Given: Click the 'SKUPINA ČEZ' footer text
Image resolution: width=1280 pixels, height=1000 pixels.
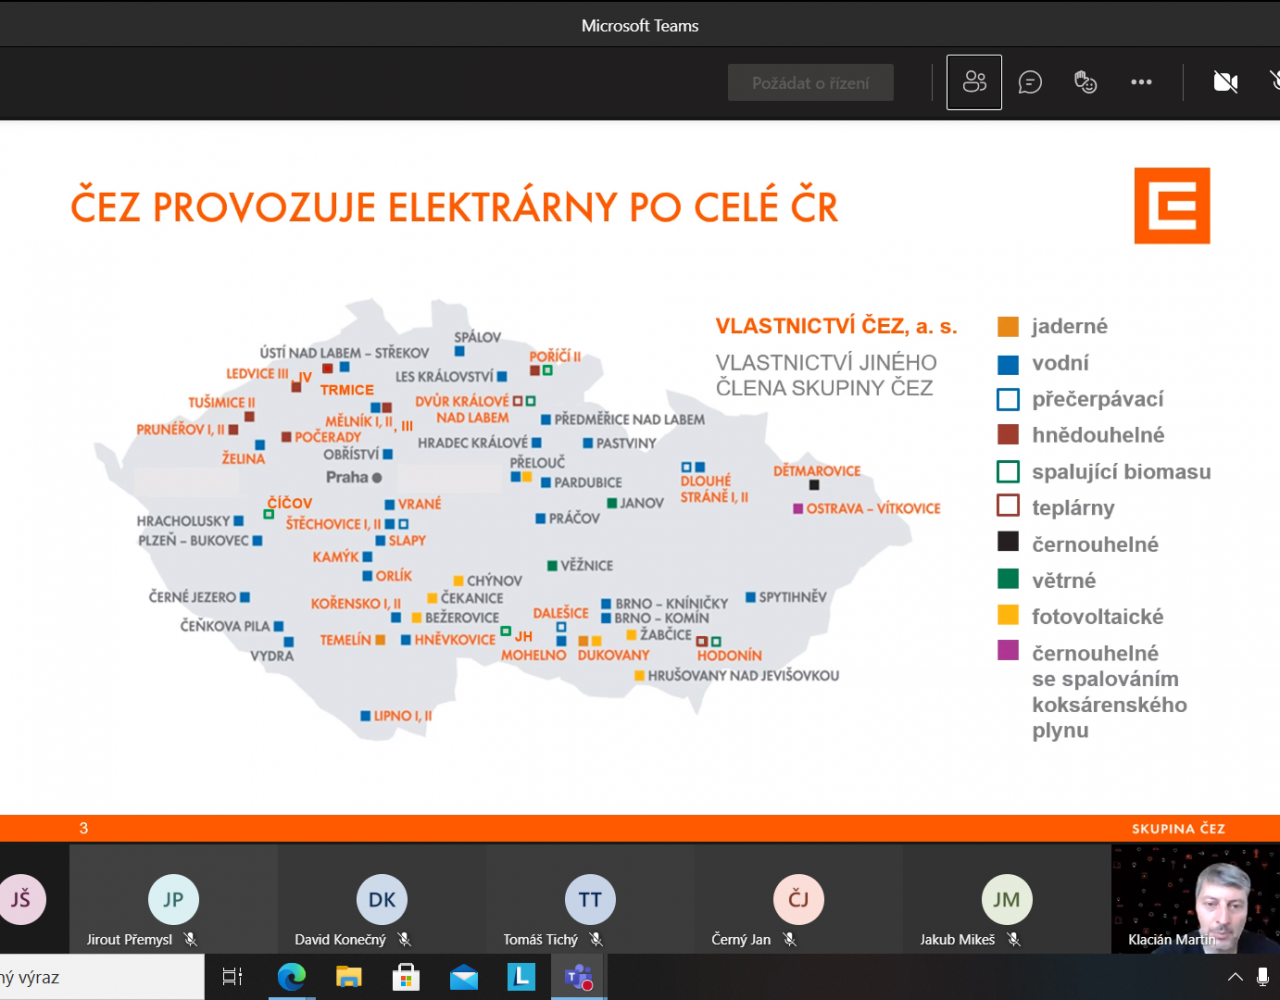Looking at the screenshot, I should 1178,828.
